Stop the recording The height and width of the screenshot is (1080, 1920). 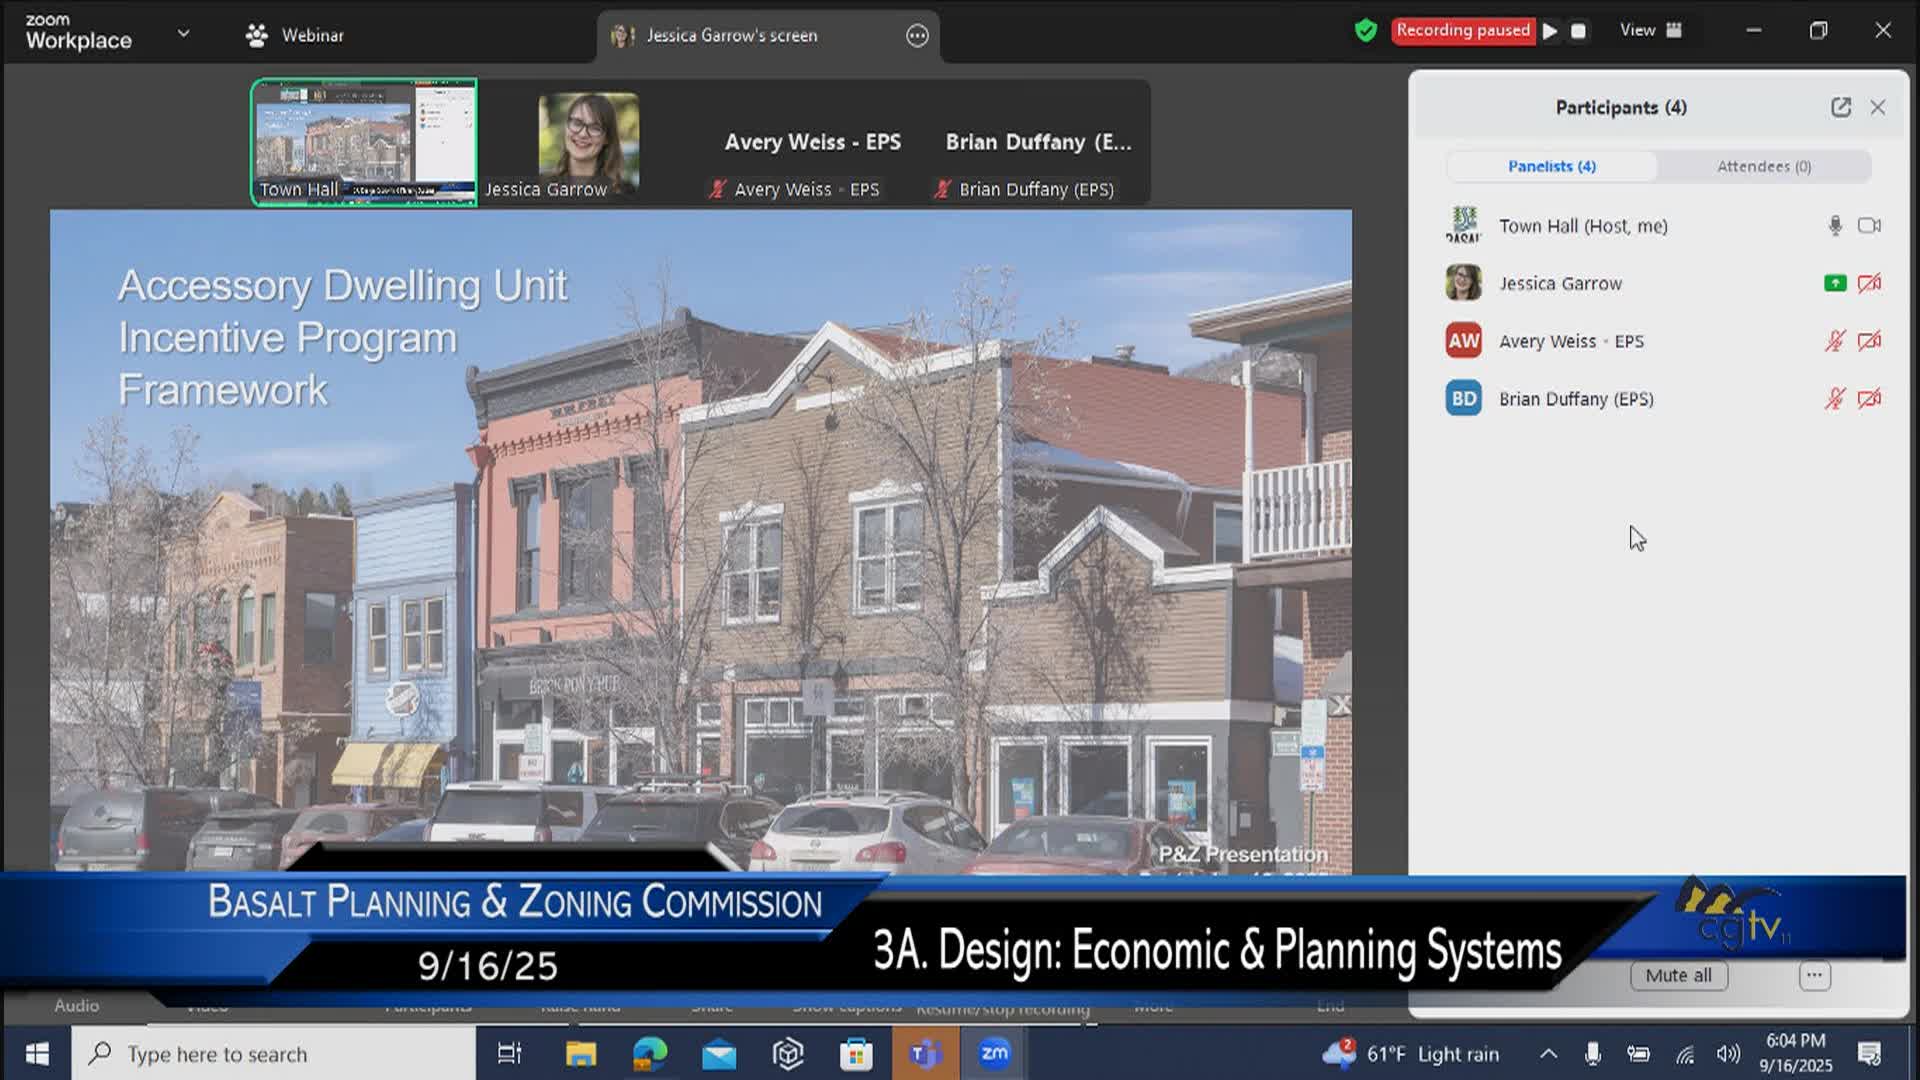click(x=1579, y=31)
